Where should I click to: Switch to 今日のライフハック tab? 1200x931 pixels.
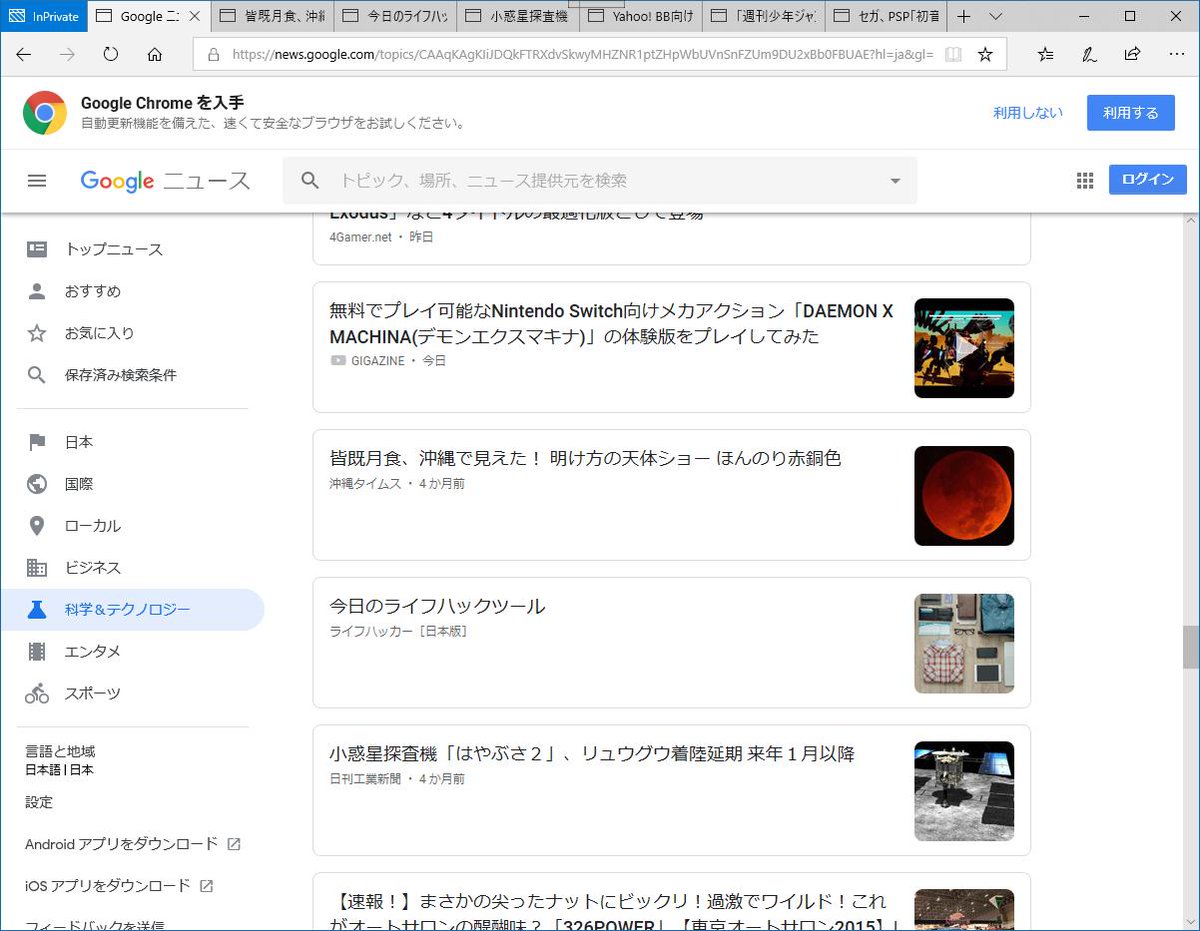tap(395, 17)
